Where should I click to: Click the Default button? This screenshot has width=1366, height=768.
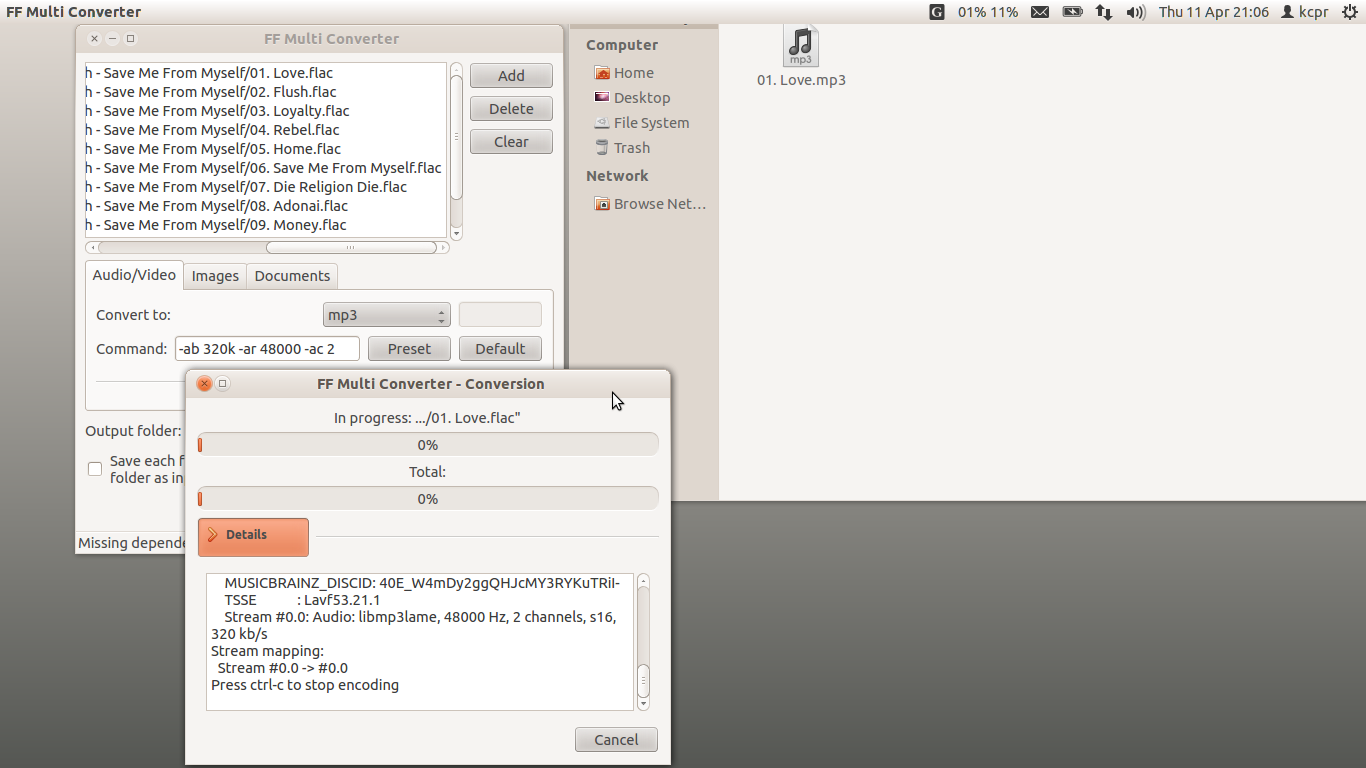(x=500, y=349)
